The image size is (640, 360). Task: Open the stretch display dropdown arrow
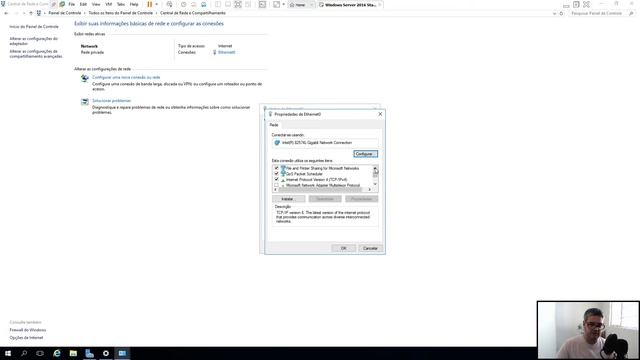tap(283, 4)
